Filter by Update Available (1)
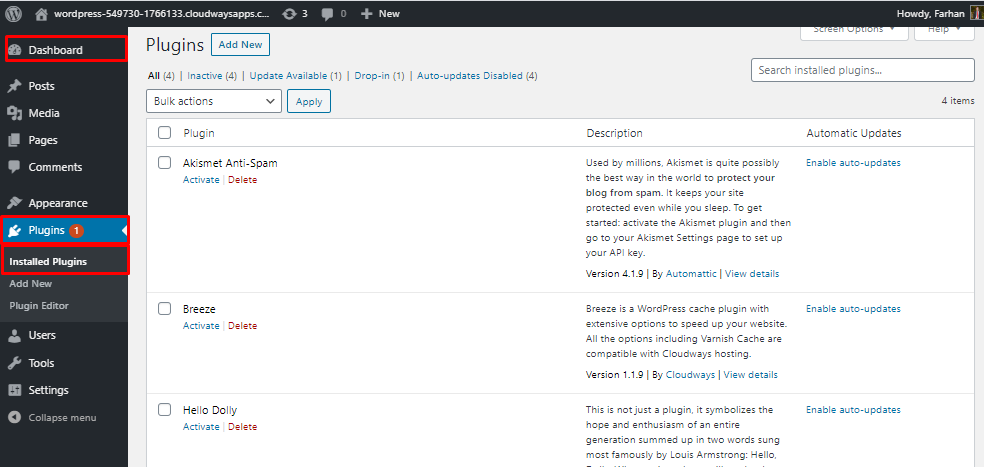This screenshot has width=984, height=467. coord(296,75)
